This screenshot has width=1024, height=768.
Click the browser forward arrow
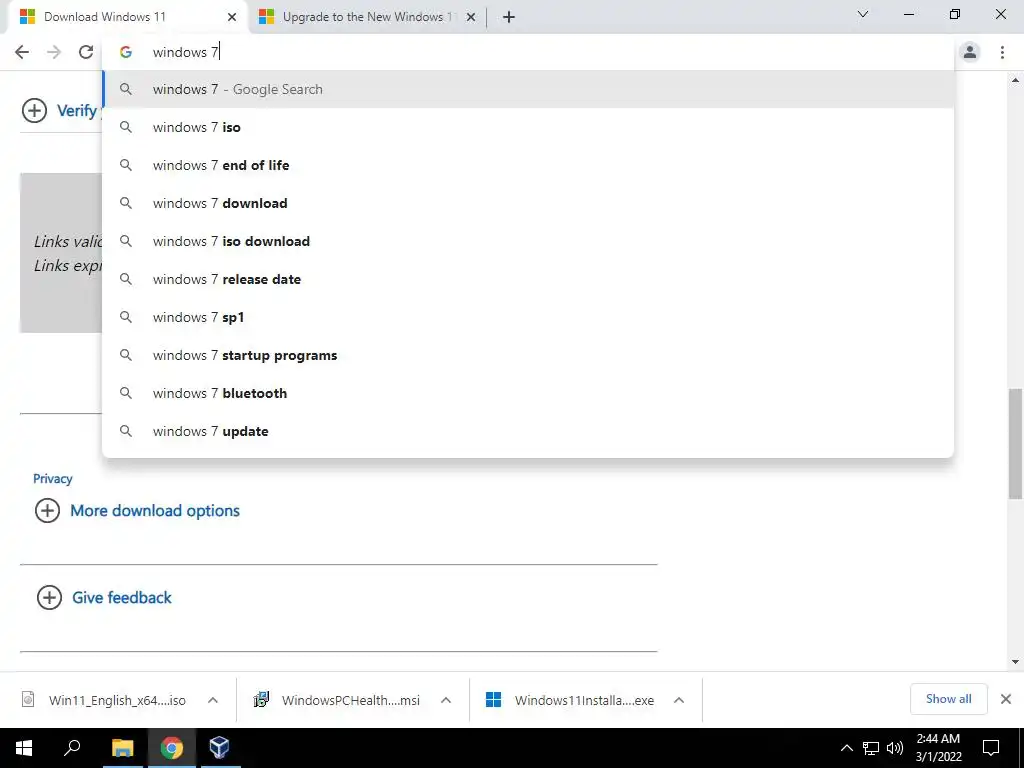click(x=54, y=52)
